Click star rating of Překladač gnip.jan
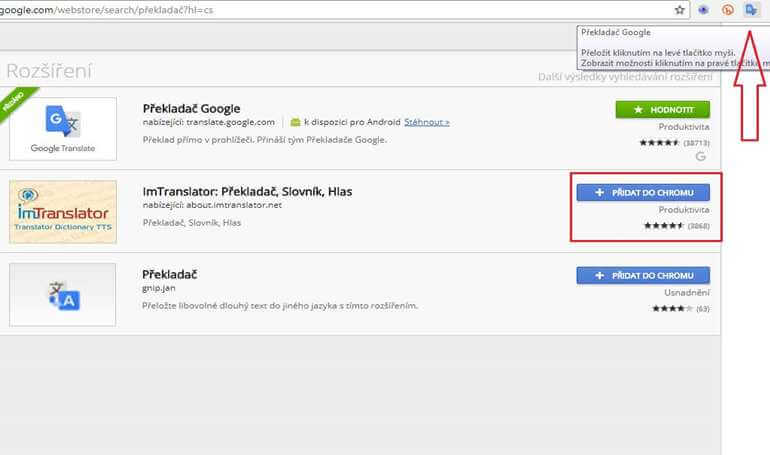The height and width of the screenshot is (455, 770). point(672,309)
